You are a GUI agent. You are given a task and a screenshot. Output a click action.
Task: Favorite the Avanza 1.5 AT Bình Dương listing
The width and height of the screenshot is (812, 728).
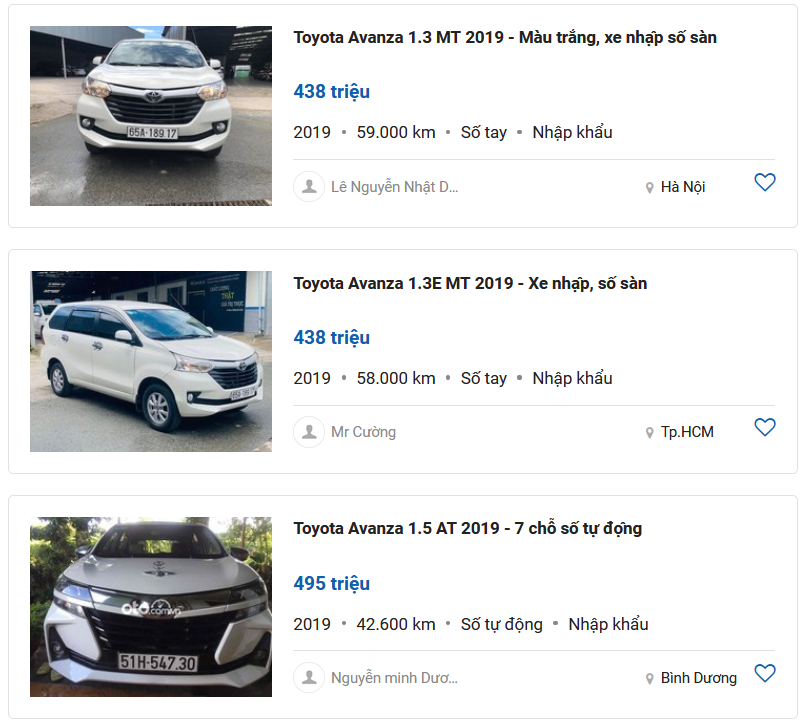tap(764, 673)
